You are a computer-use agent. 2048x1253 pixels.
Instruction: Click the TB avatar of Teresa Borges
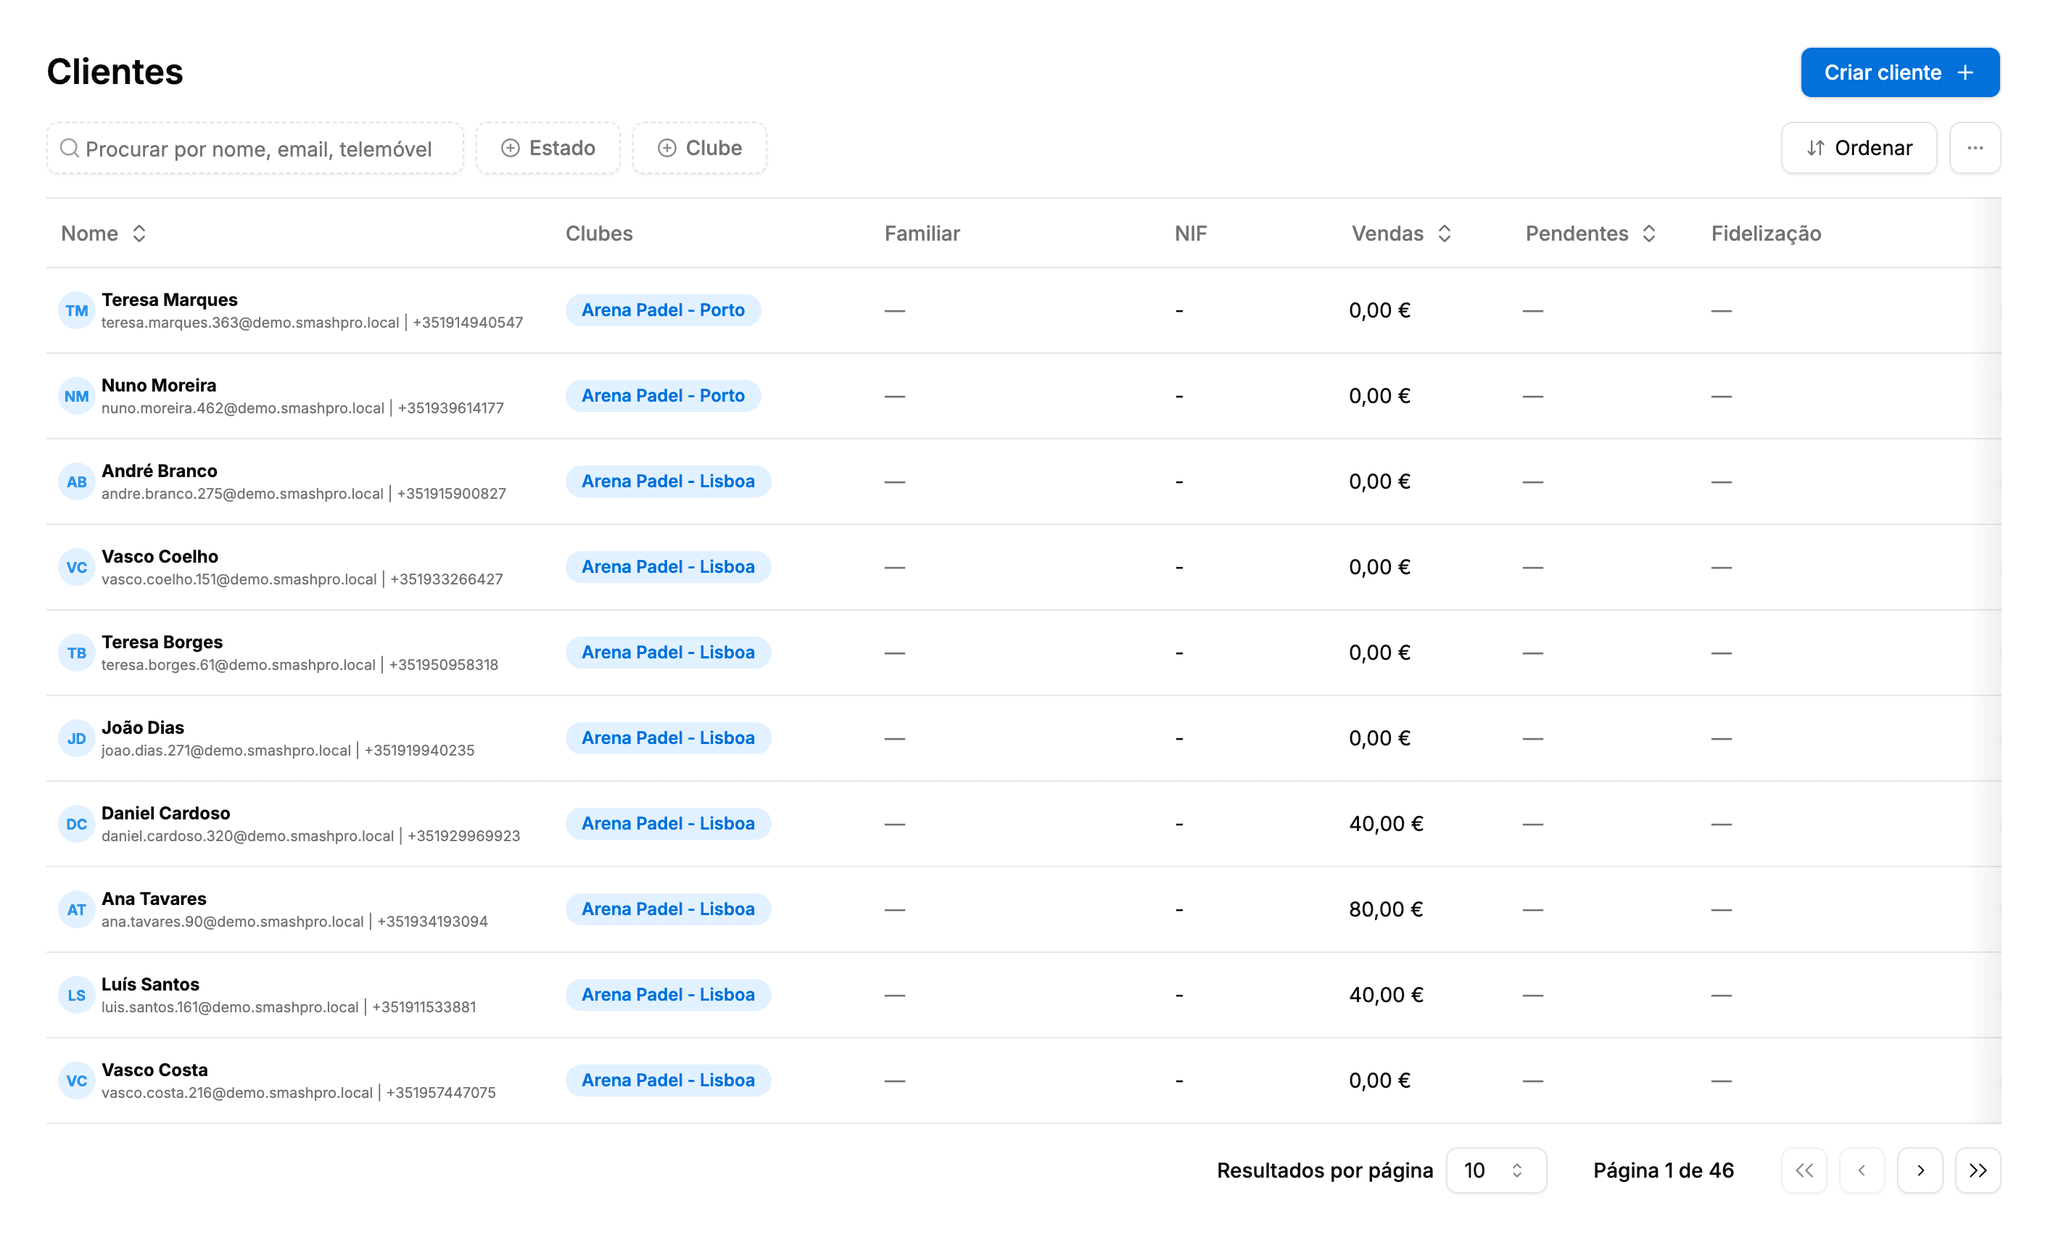click(77, 652)
